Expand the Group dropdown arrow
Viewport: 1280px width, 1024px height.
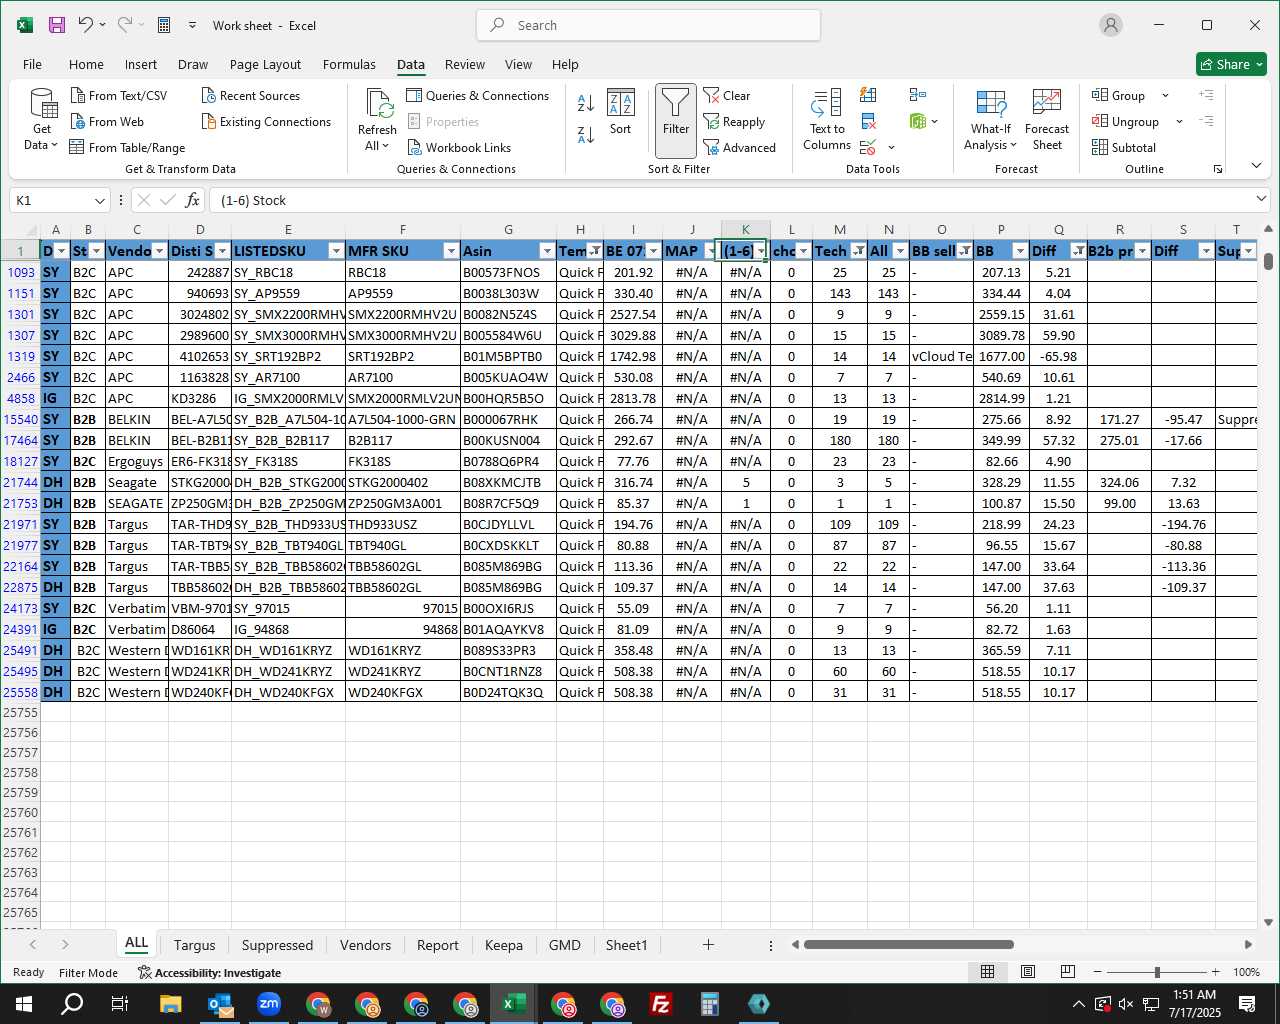pos(1165,95)
